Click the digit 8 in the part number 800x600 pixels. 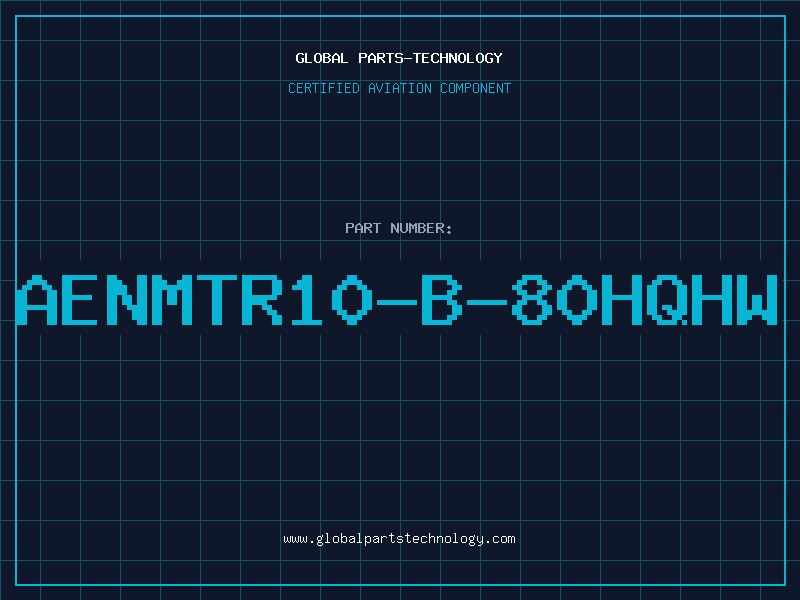pyautogui.click(x=532, y=299)
